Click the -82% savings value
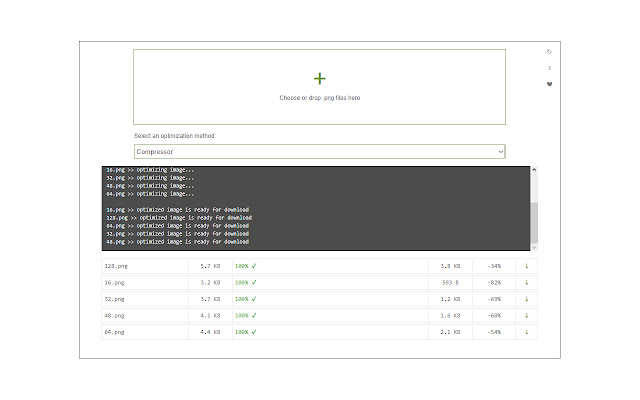This screenshot has width=640, height=400. click(494, 282)
